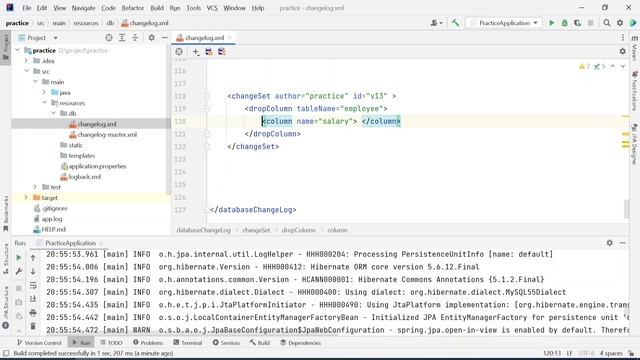Open editor tabs more options menu

(623, 38)
